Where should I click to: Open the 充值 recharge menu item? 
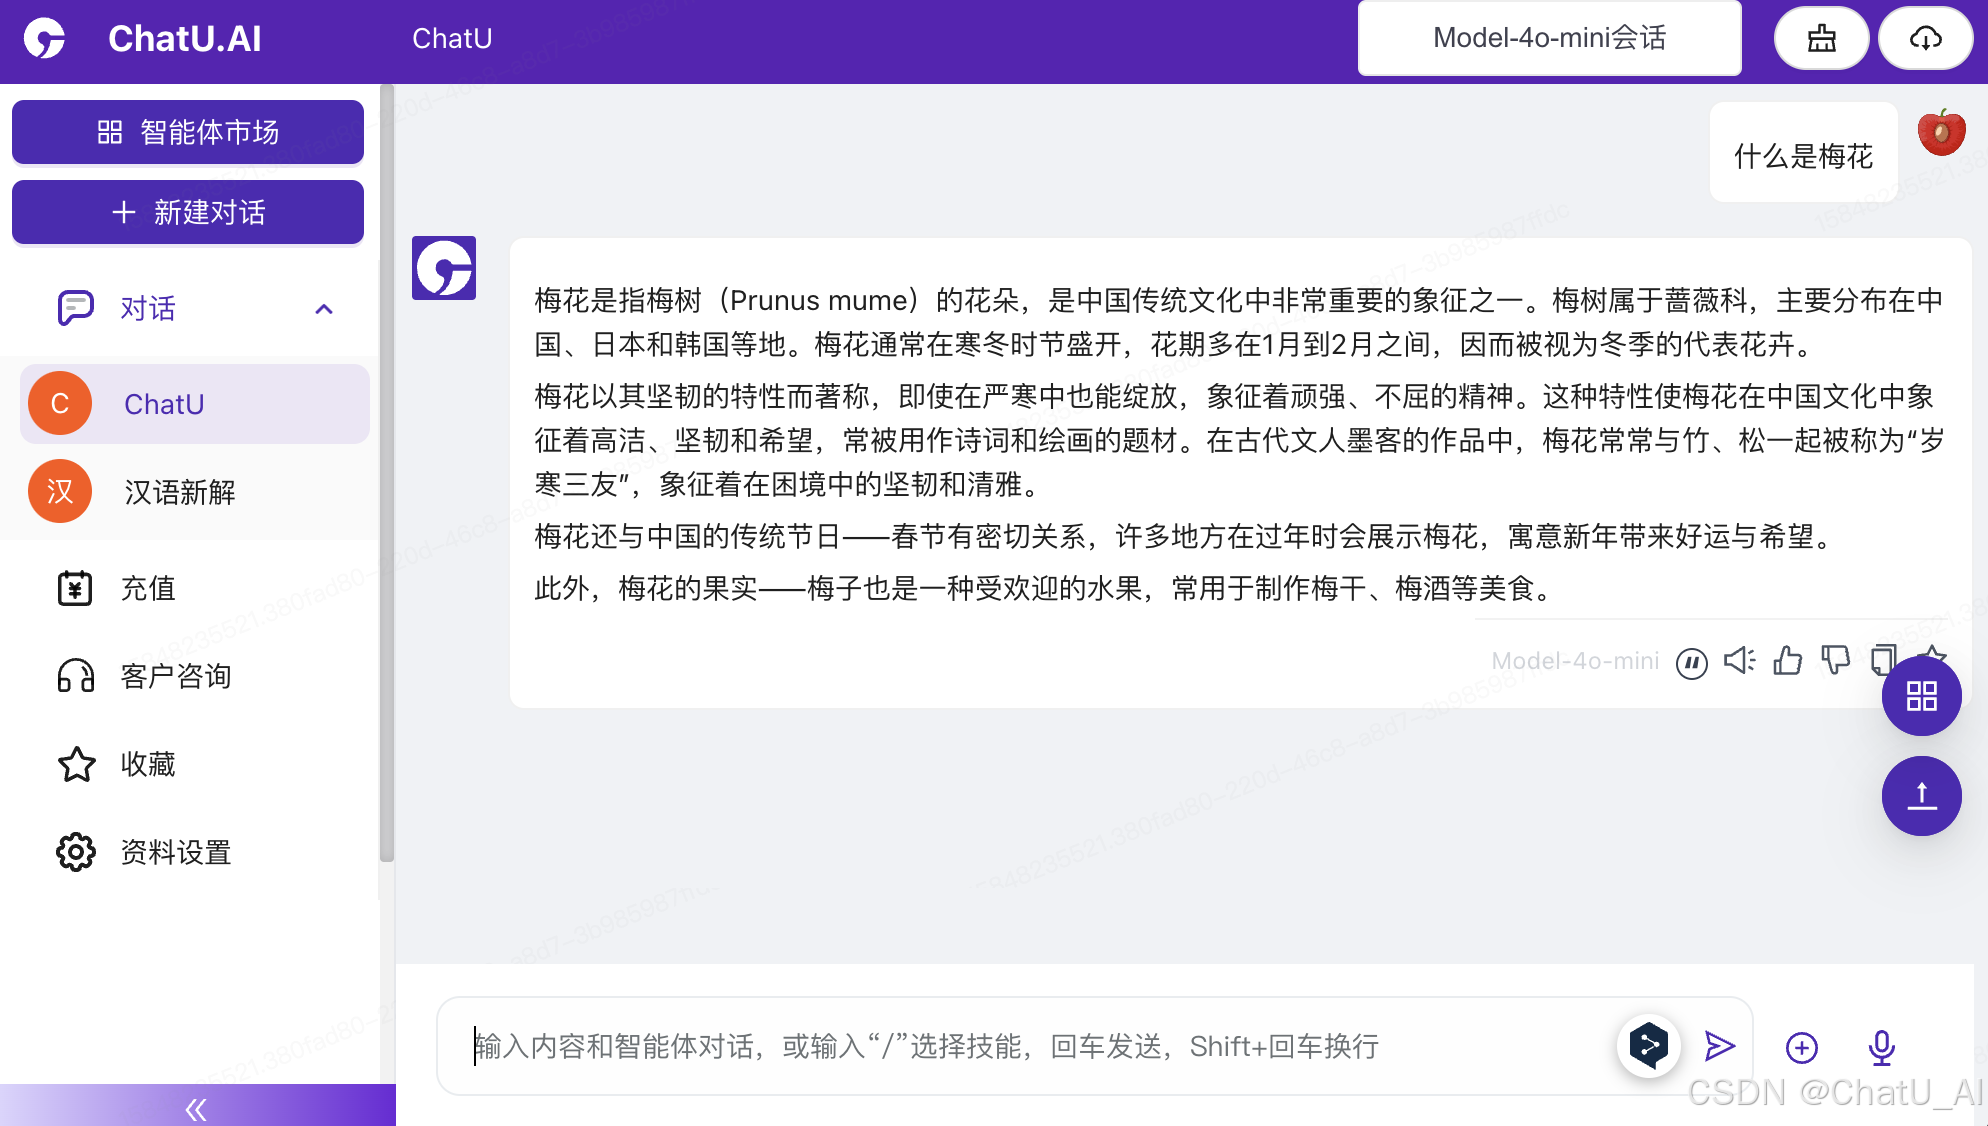pyautogui.click(x=148, y=588)
